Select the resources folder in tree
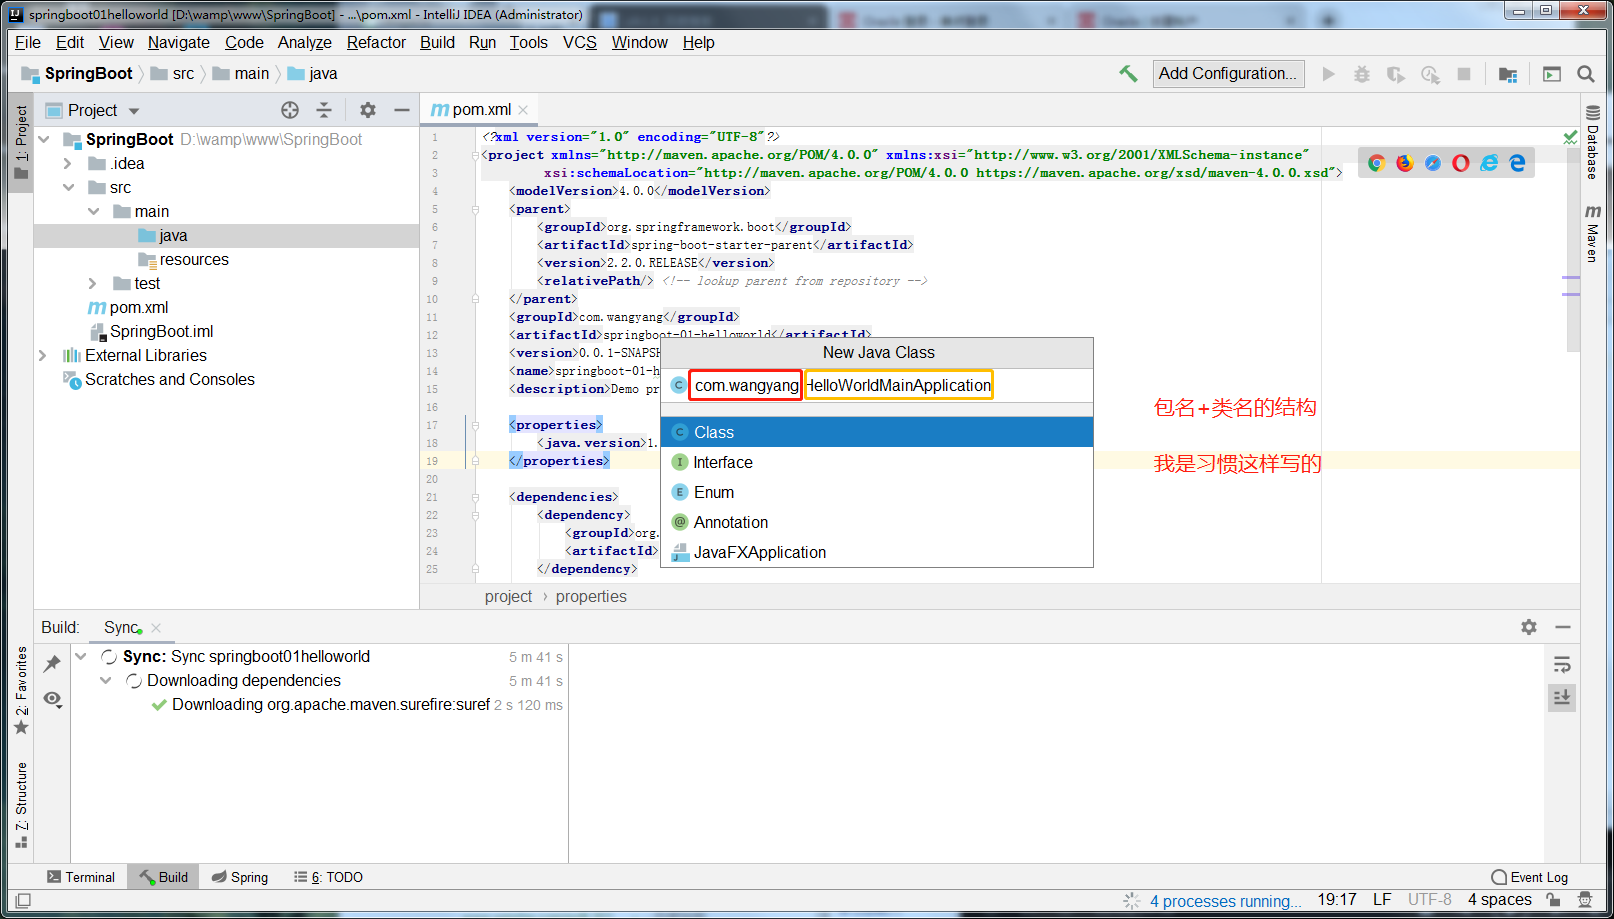Image resolution: width=1614 pixels, height=919 pixels. 194,259
